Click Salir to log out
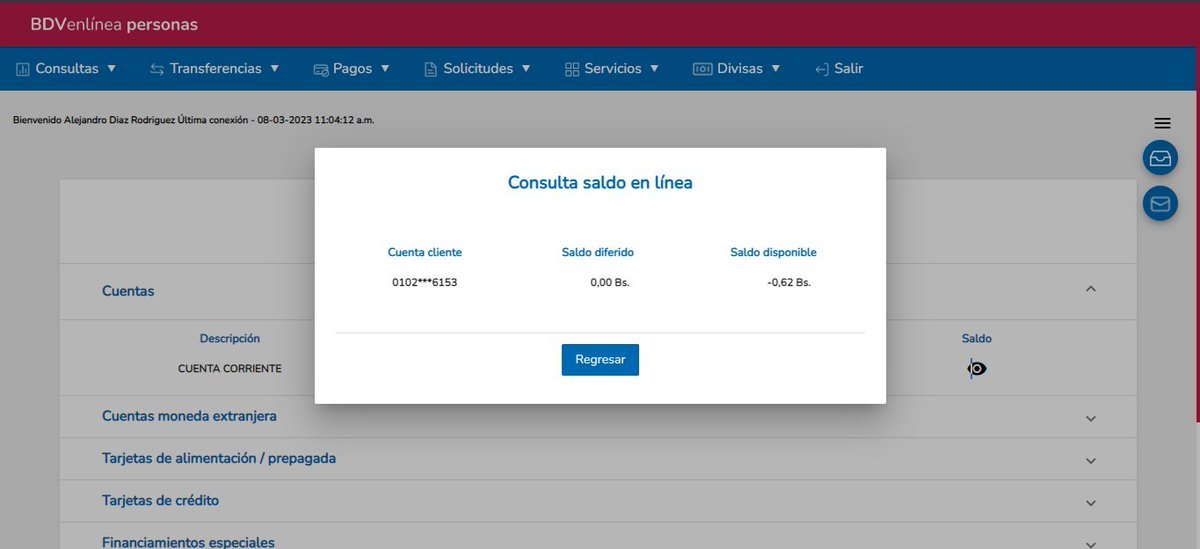This screenshot has height=549, width=1200. tap(848, 69)
